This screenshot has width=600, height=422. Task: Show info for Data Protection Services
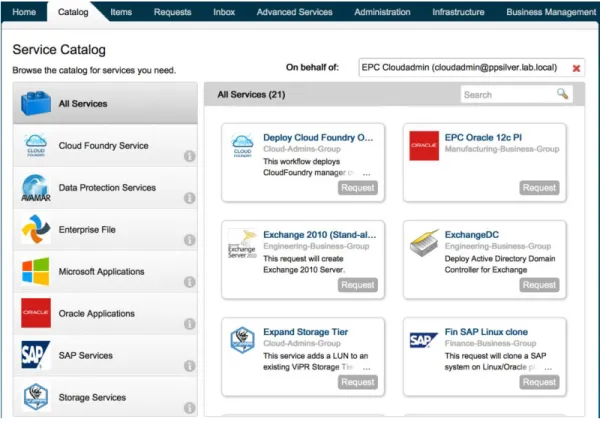click(189, 198)
